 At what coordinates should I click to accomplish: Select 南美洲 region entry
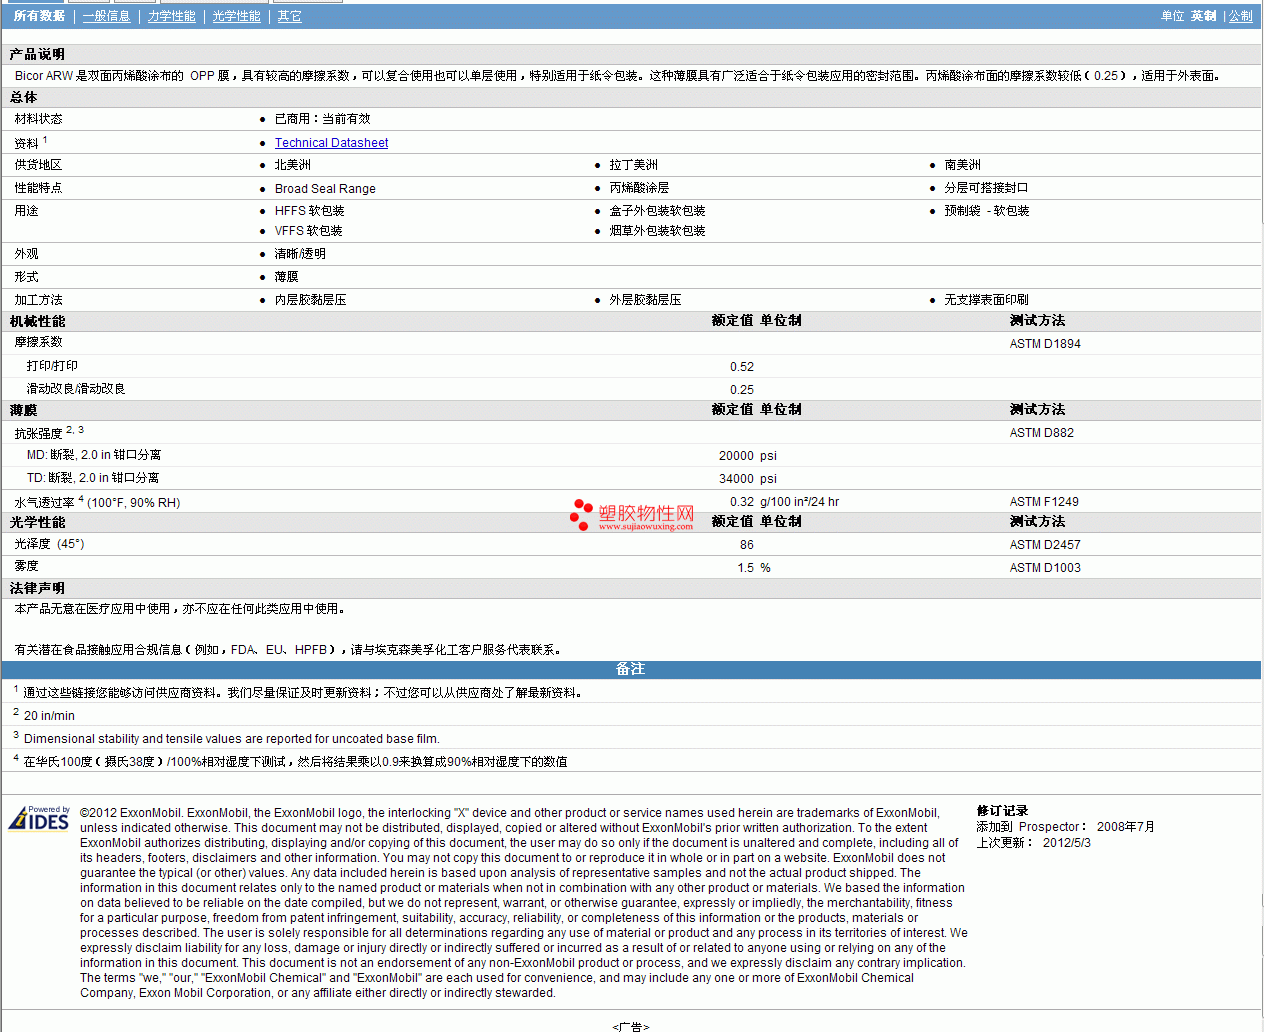tap(963, 165)
